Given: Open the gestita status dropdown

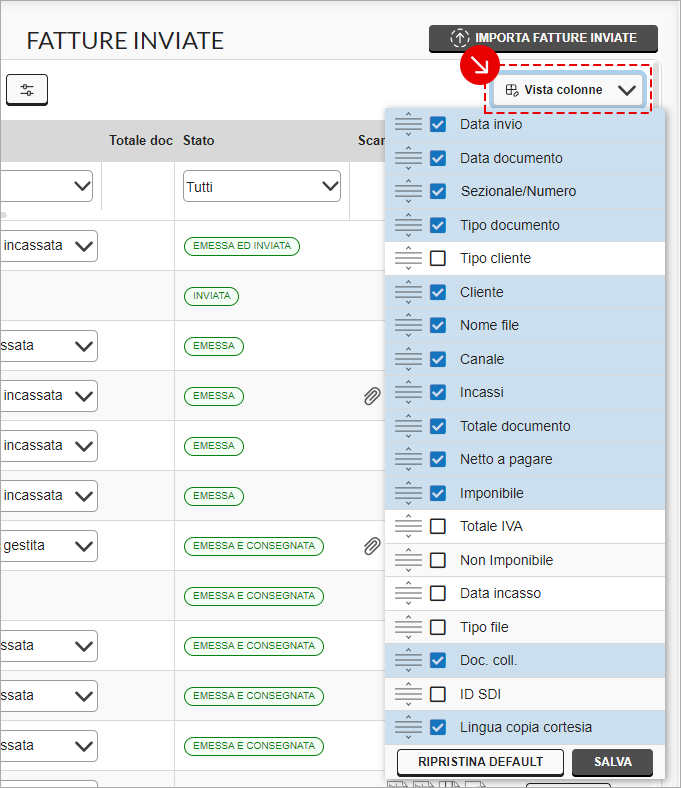Looking at the screenshot, I should point(49,546).
